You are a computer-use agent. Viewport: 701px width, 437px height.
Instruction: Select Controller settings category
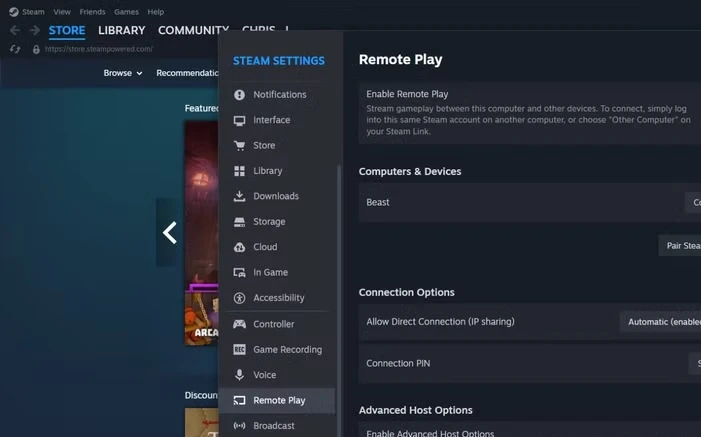(x=279, y=324)
